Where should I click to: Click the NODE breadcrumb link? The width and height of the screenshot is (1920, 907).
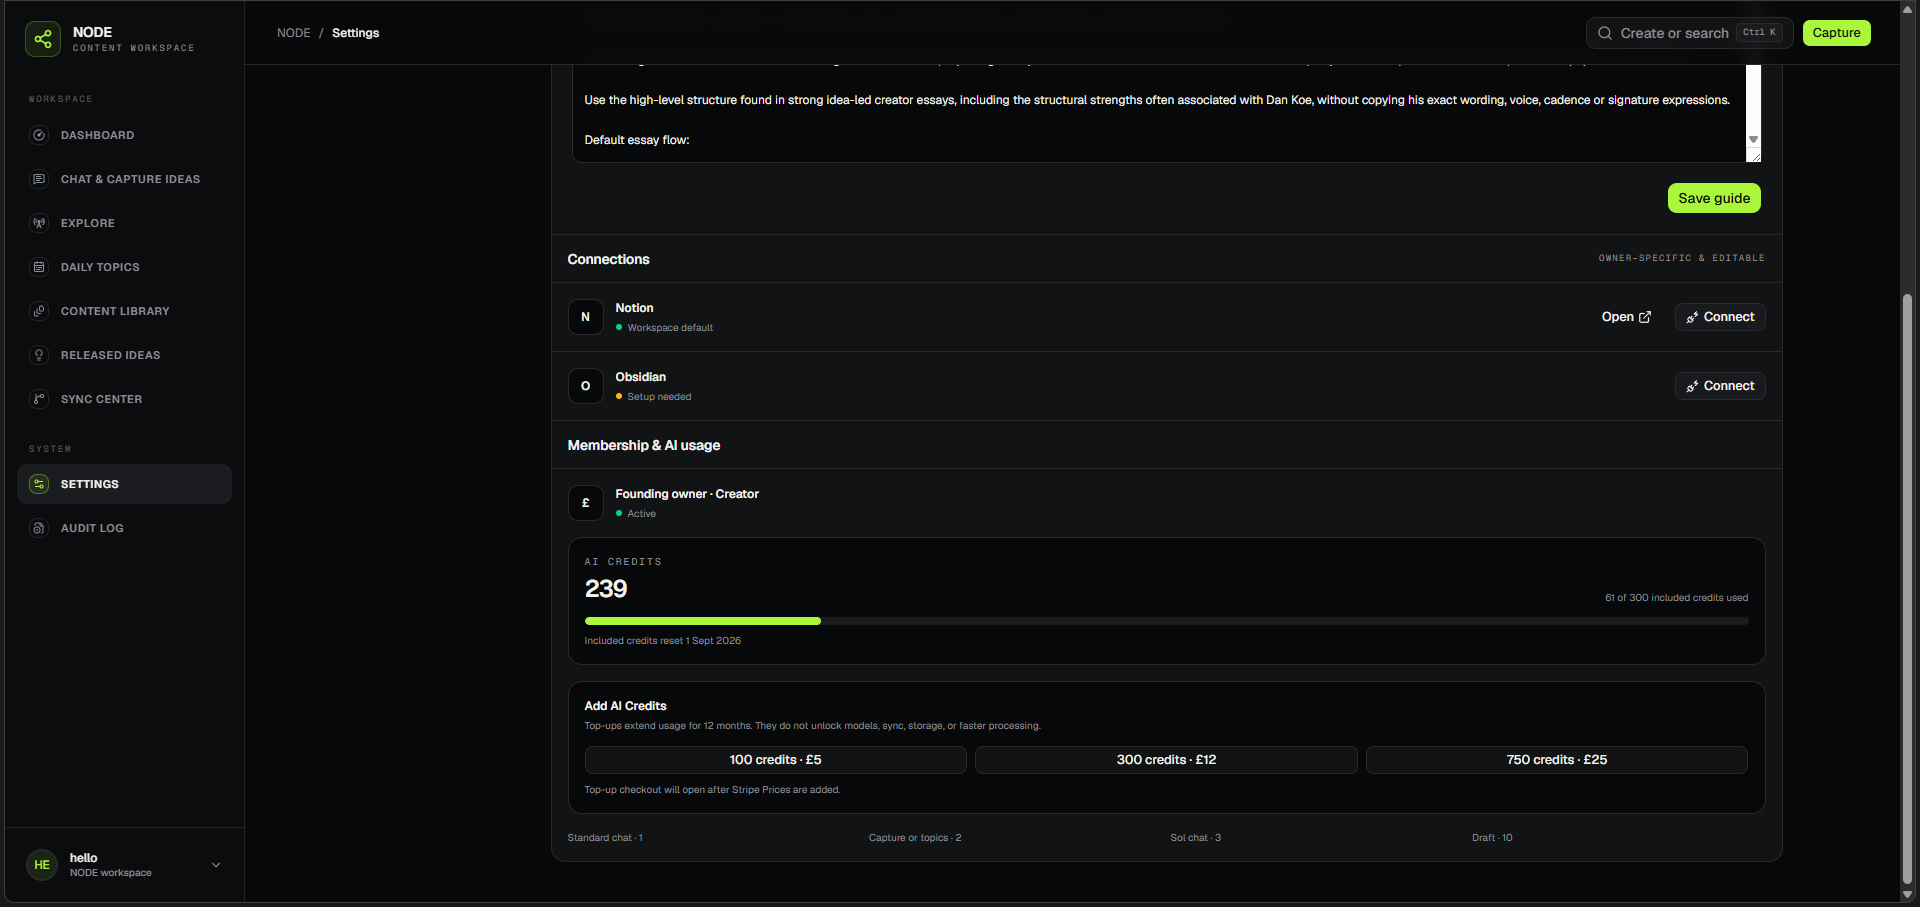point(294,33)
